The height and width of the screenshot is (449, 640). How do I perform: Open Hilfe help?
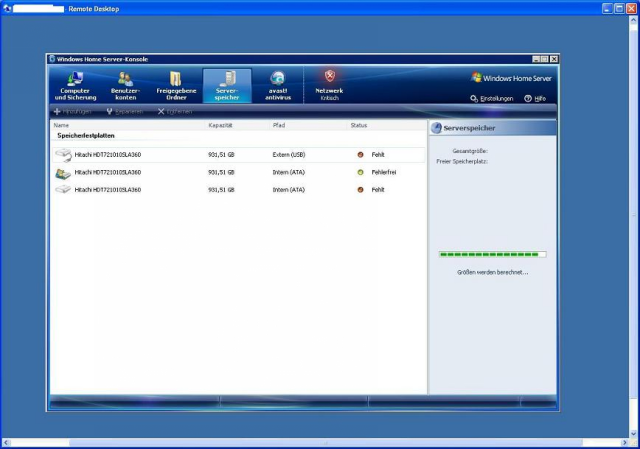click(x=535, y=99)
